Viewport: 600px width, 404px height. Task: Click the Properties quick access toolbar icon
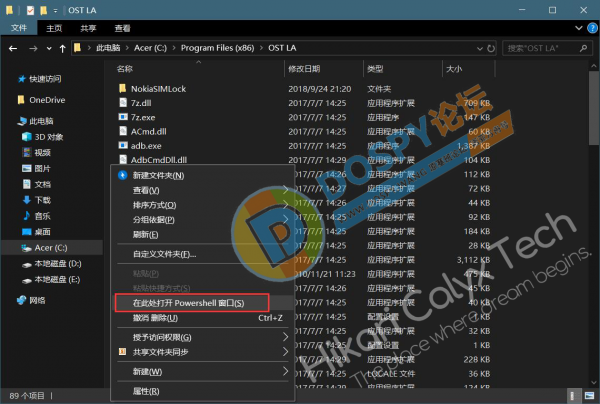(31, 10)
